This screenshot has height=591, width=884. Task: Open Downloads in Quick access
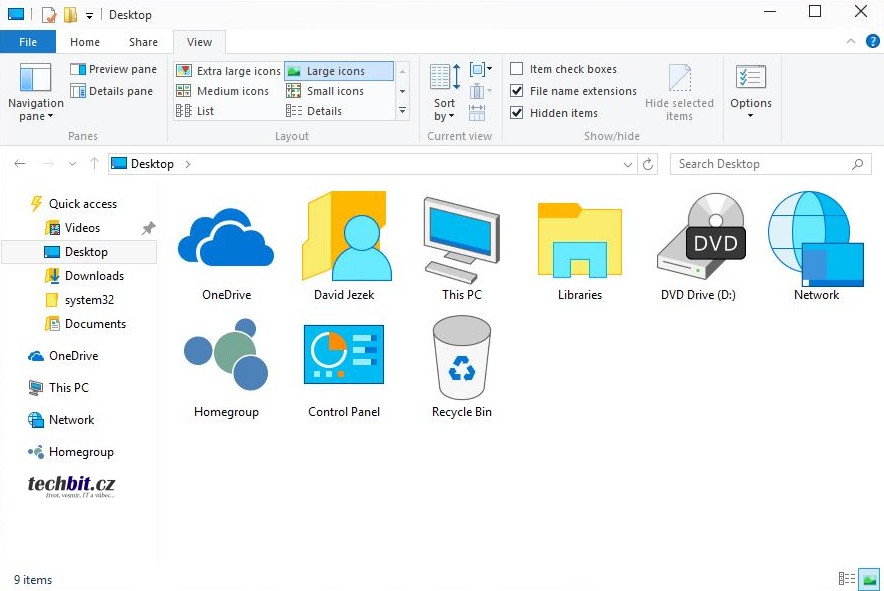(94, 276)
